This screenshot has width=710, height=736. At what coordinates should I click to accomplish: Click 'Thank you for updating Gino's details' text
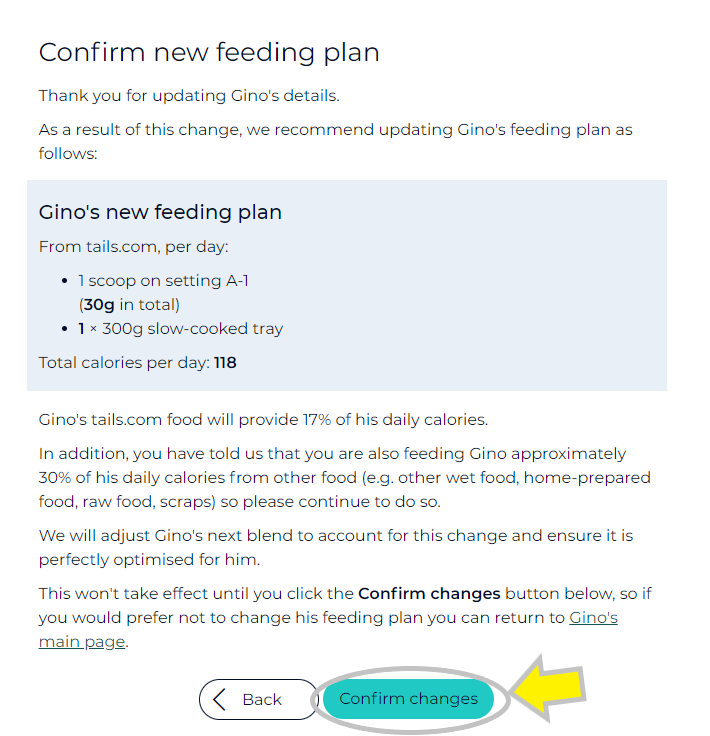click(x=189, y=96)
